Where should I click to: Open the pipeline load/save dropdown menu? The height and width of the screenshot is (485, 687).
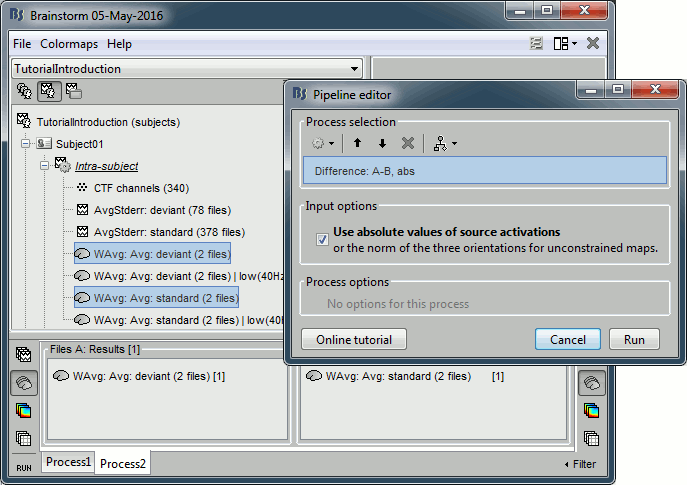(x=445, y=144)
